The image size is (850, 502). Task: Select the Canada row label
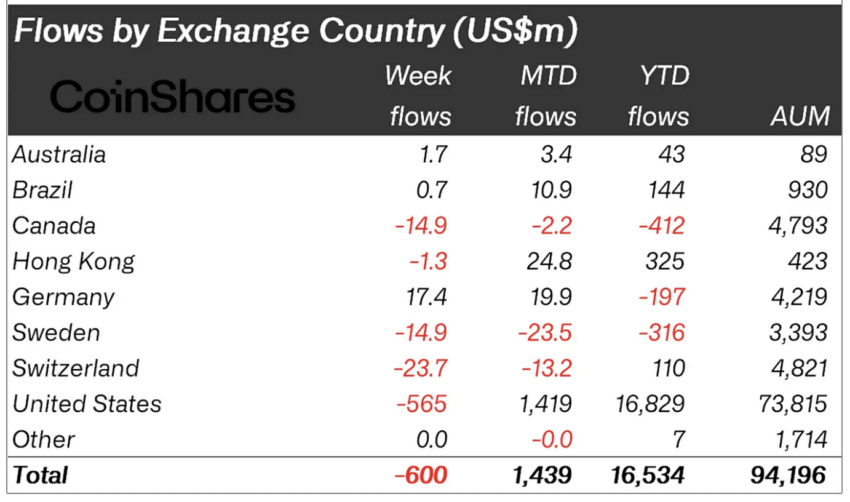click(x=54, y=226)
